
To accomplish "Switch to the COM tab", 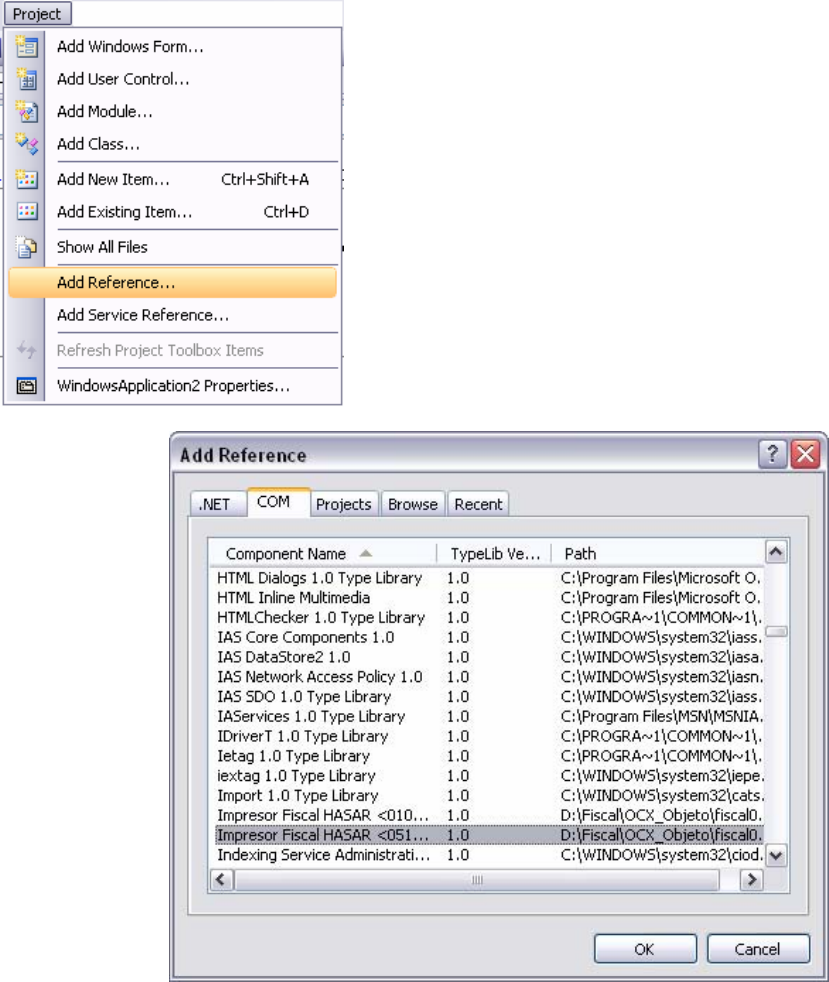I will click(x=277, y=502).
